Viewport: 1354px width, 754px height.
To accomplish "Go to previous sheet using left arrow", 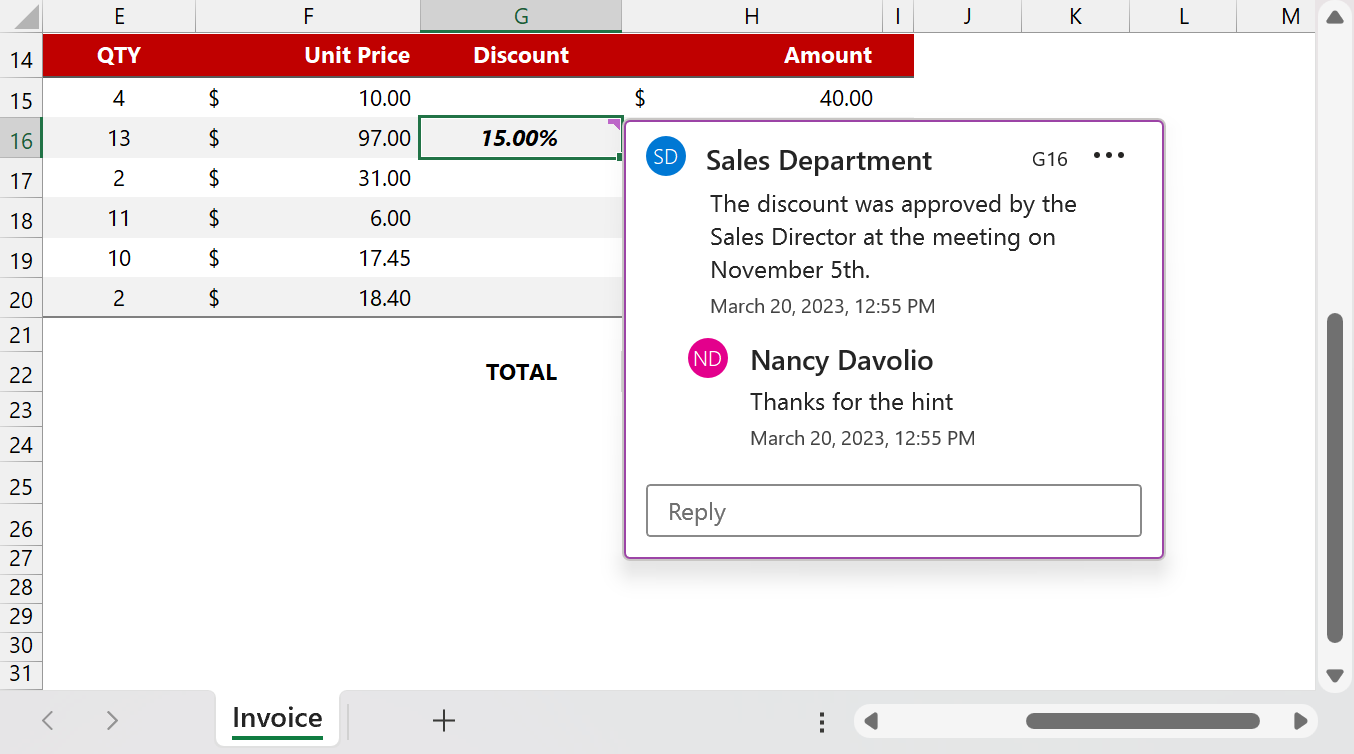I will 48,720.
